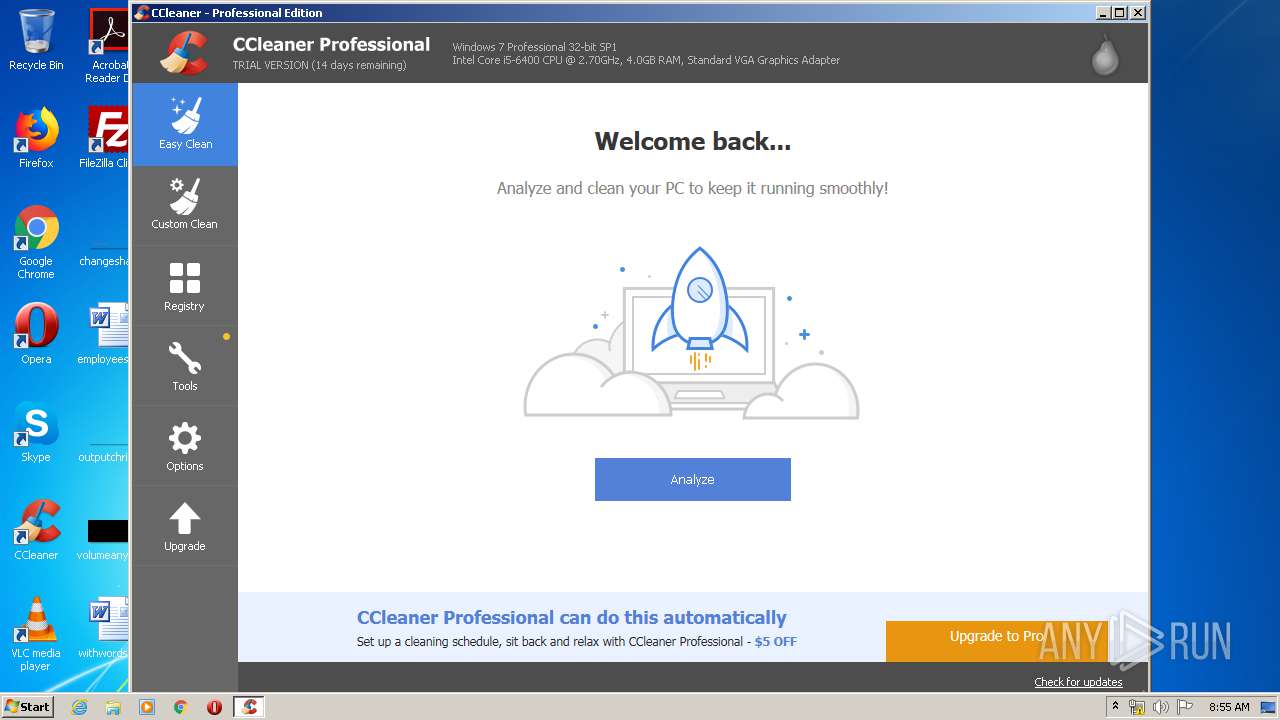
Task: Click the $5 OFF offer text
Action: [x=776, y=642]
